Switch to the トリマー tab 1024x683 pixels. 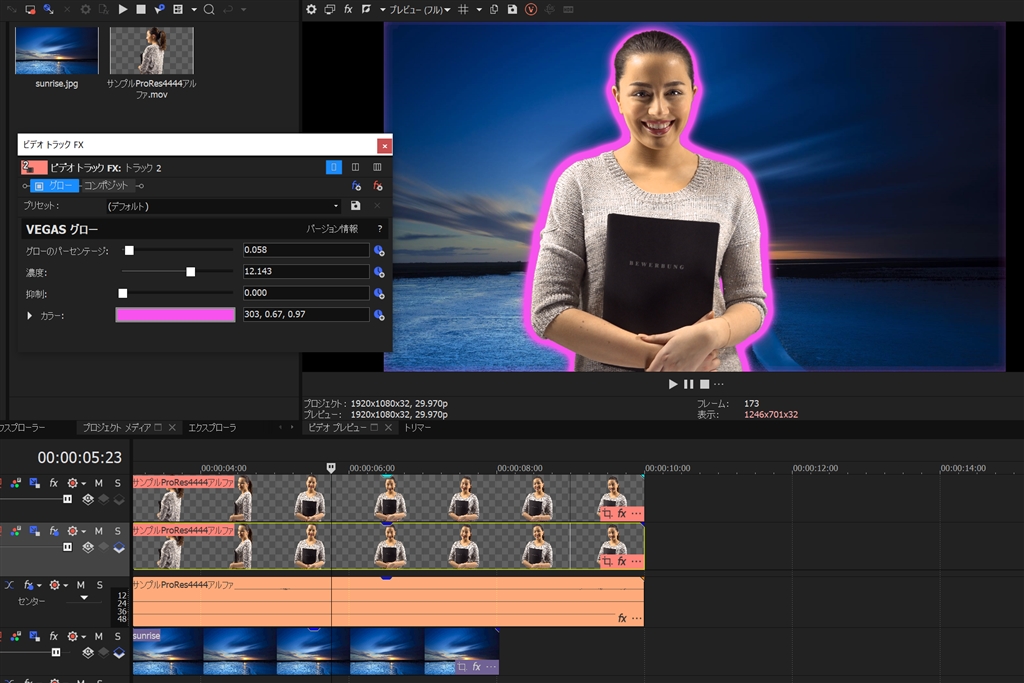(418, 428)
